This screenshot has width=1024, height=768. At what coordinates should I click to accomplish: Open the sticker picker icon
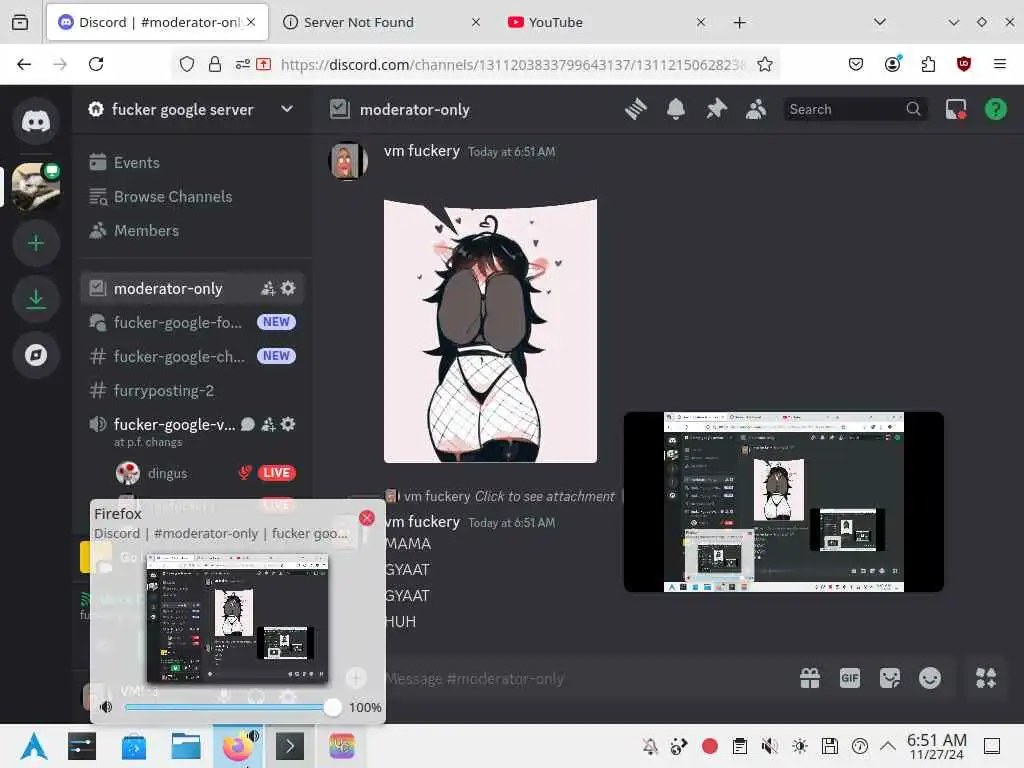889,679
